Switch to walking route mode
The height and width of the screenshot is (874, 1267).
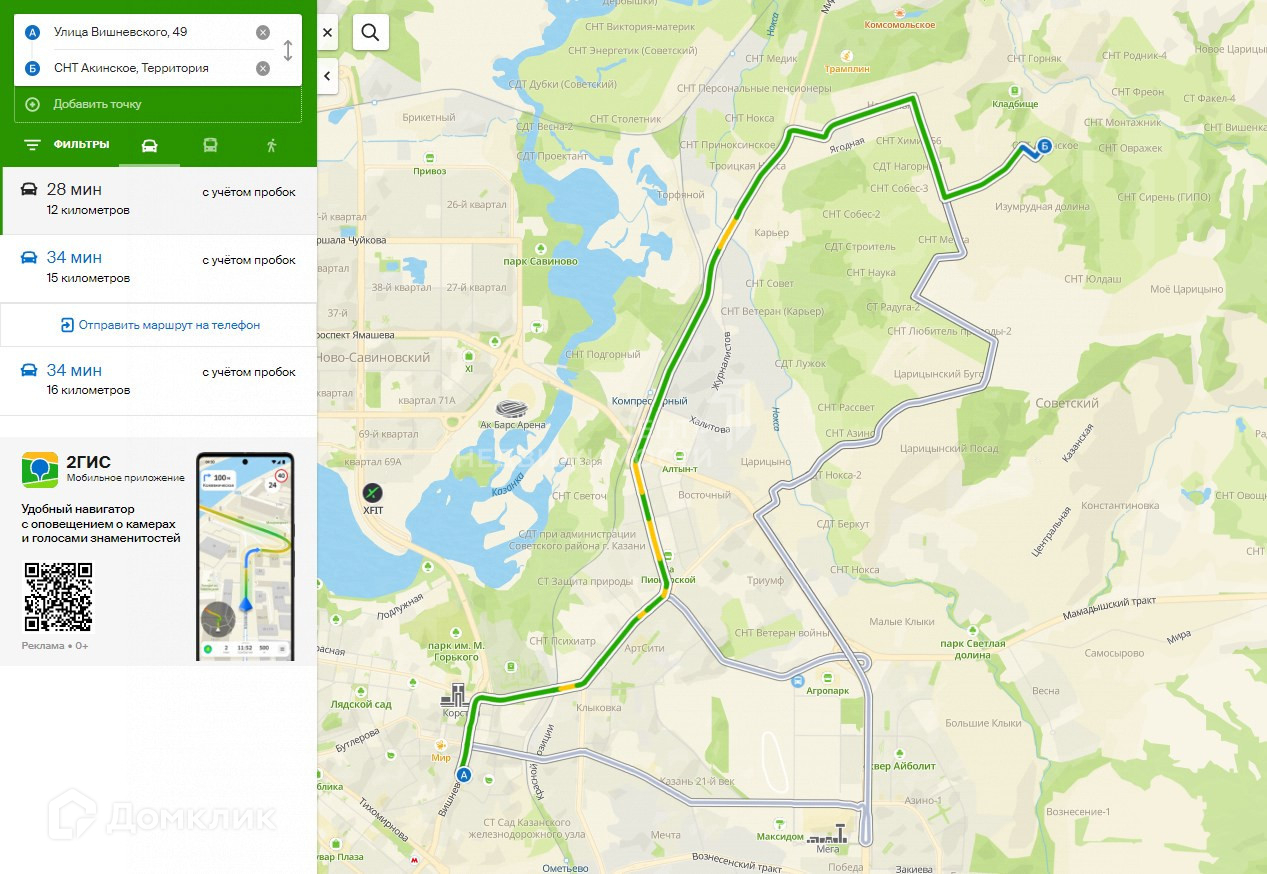coord(272,145)
